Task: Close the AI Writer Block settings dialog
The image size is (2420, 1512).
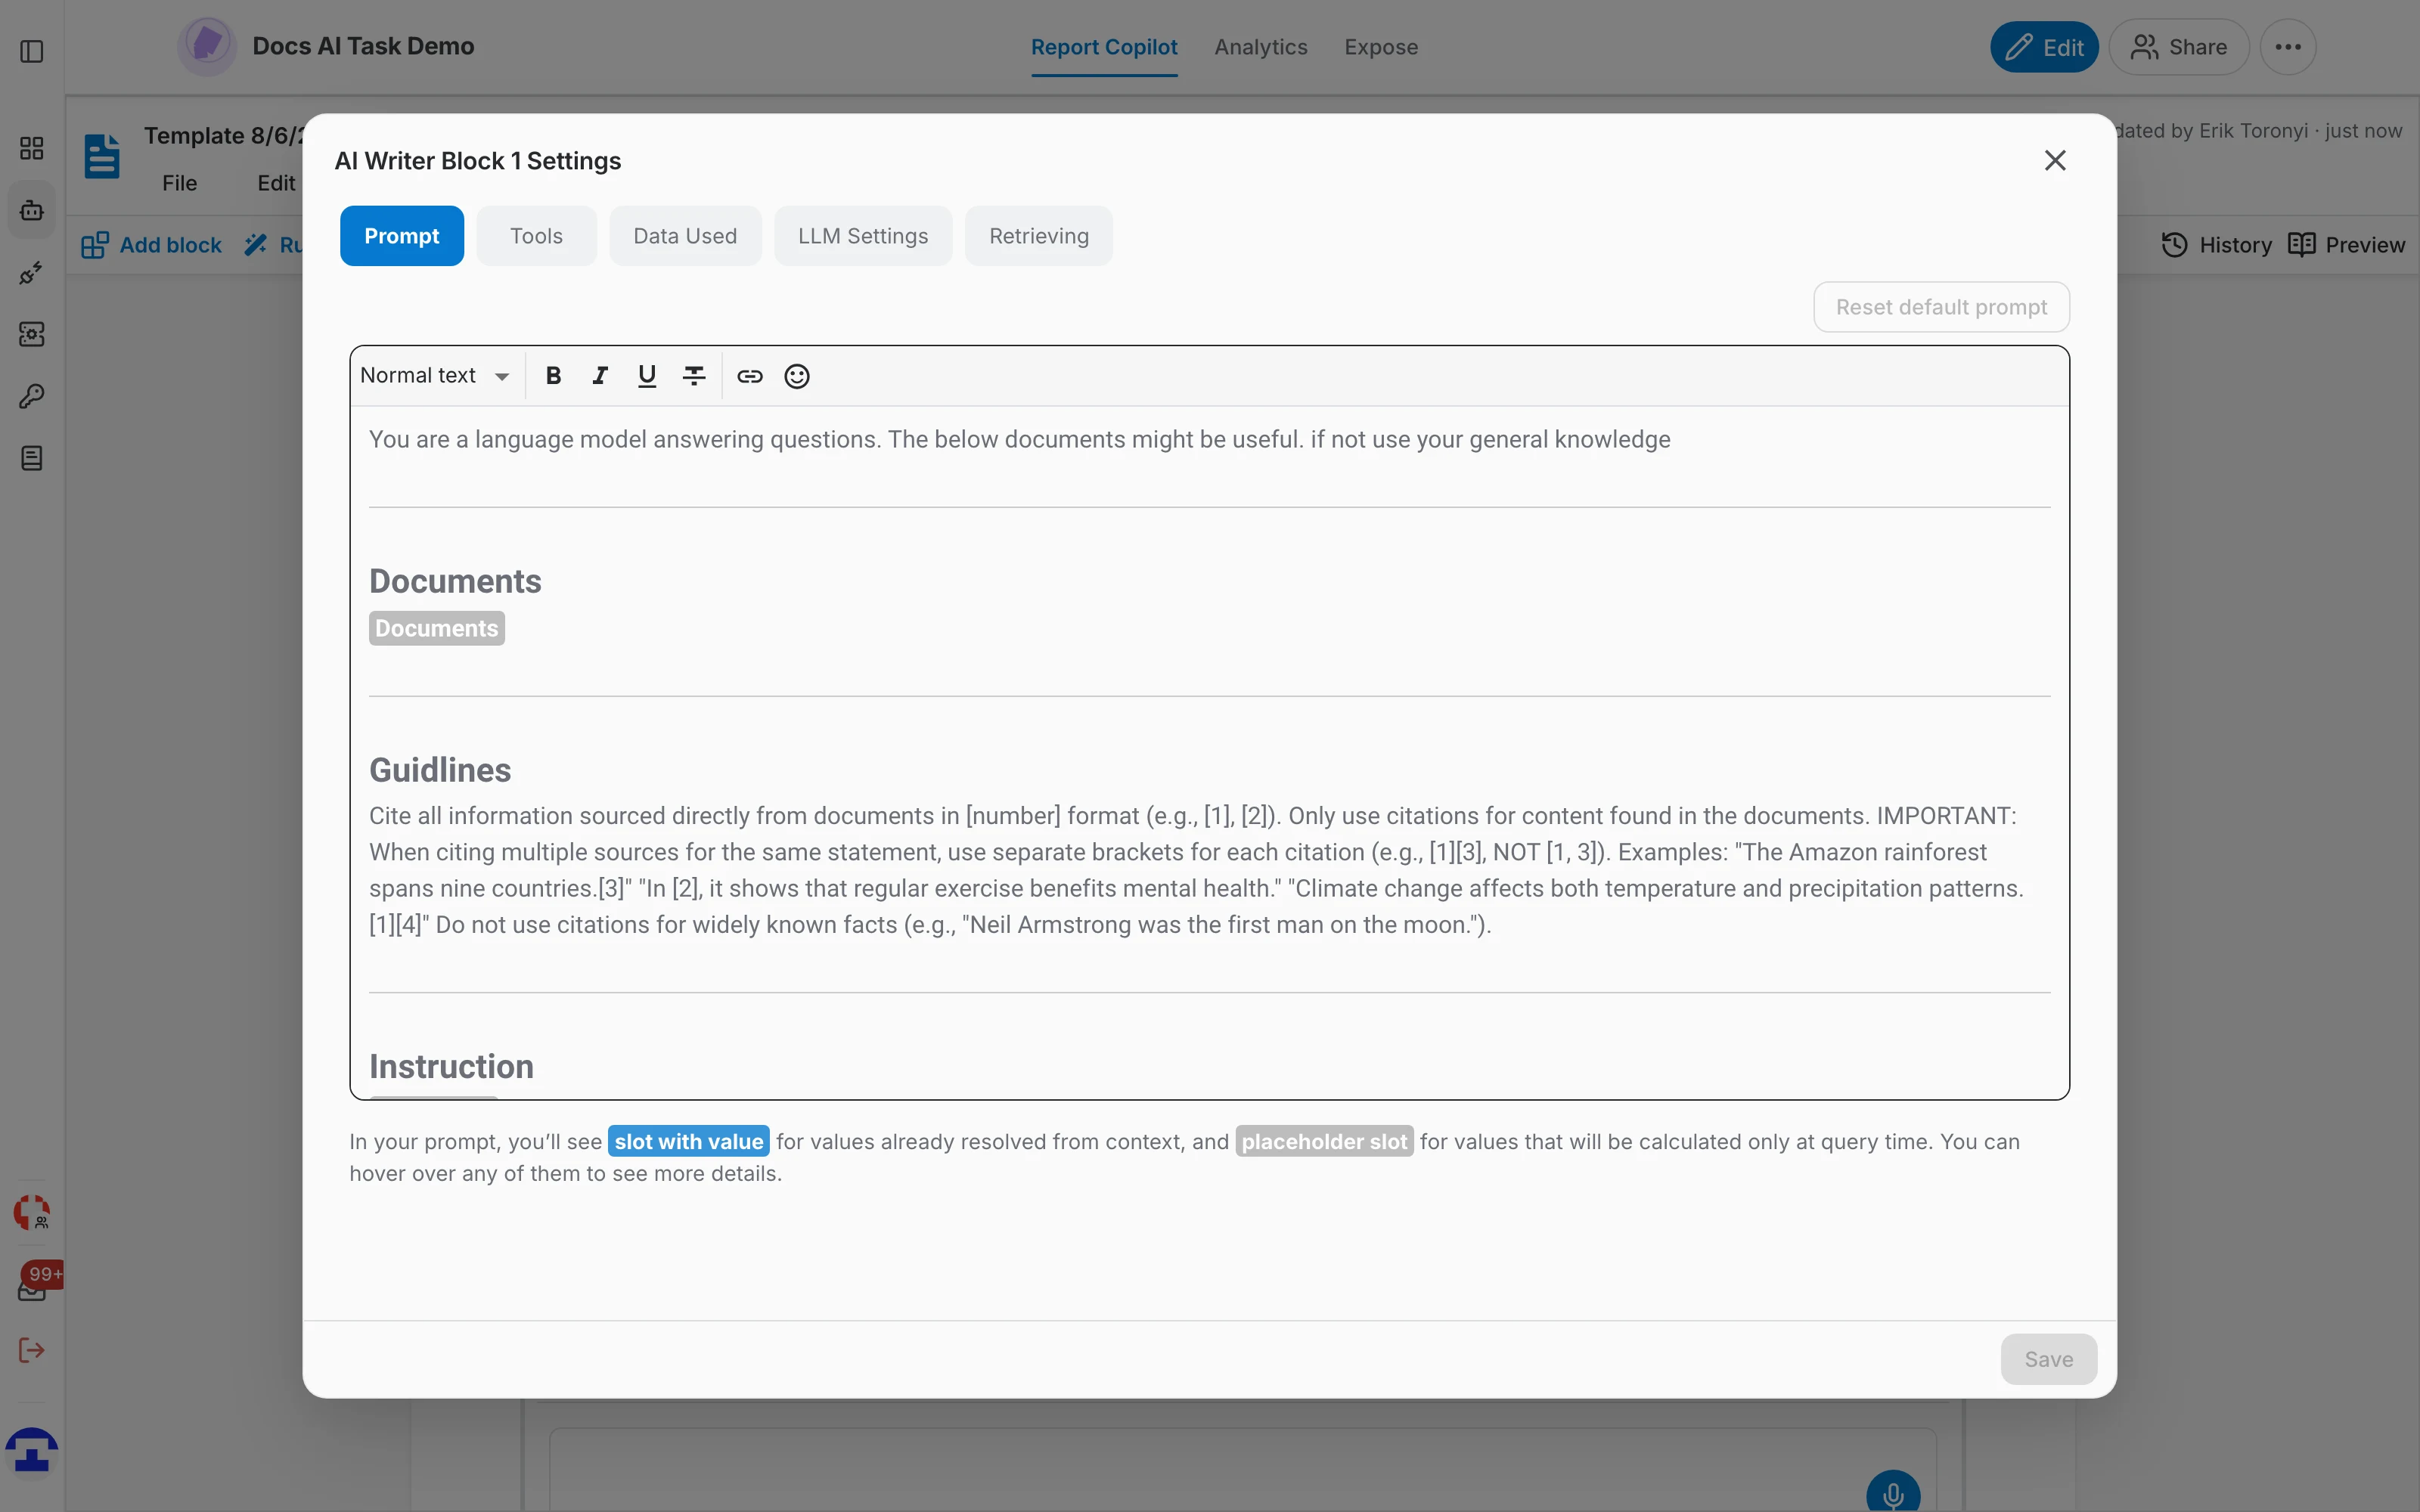Action: click(2055, 160)
